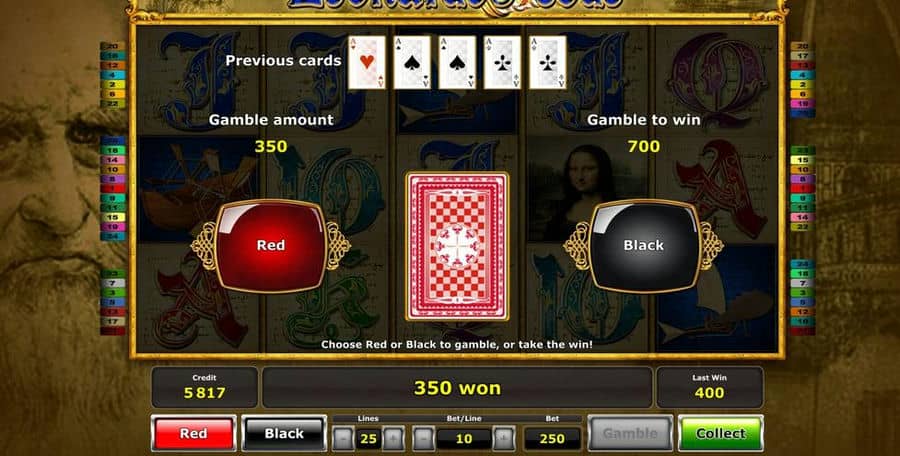Image resolution: width=900 pixels, height=456 pixels.
Task: Collect the win with green Collect button
Action: click(721, 433)
